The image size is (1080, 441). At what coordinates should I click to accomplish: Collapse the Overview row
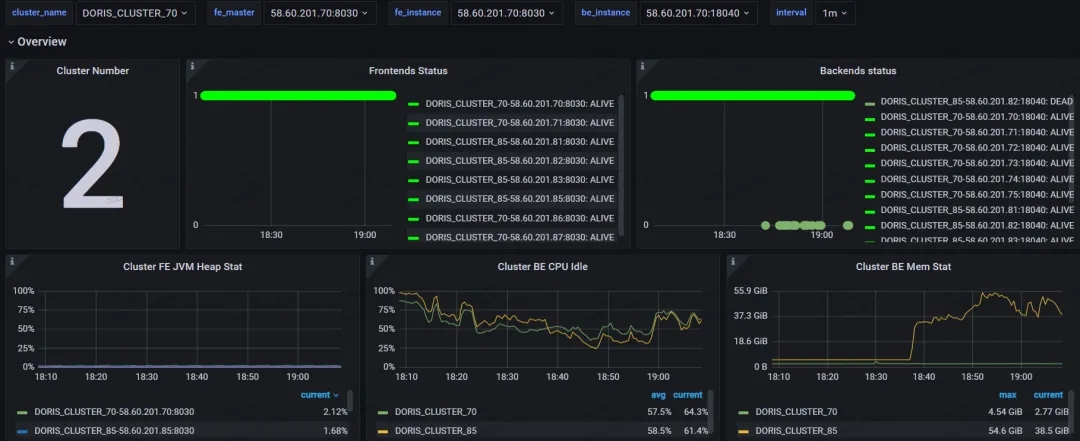tap(37, 42)
